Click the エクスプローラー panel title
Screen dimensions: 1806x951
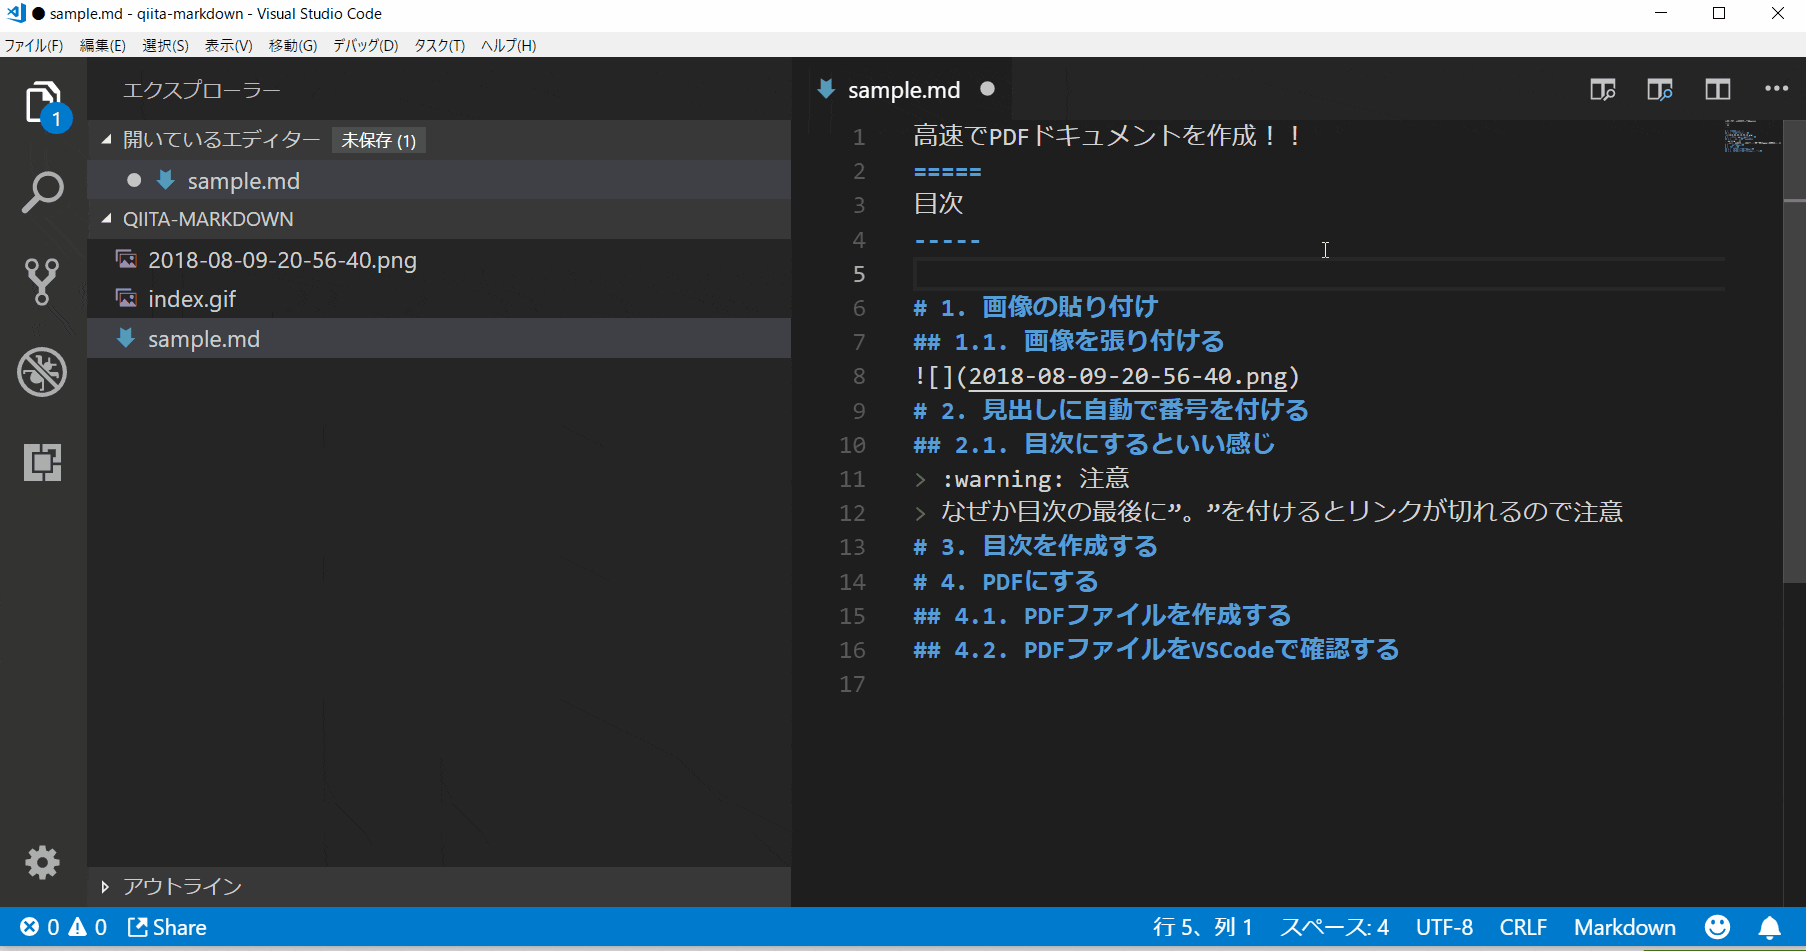click(x=201, y=90)
